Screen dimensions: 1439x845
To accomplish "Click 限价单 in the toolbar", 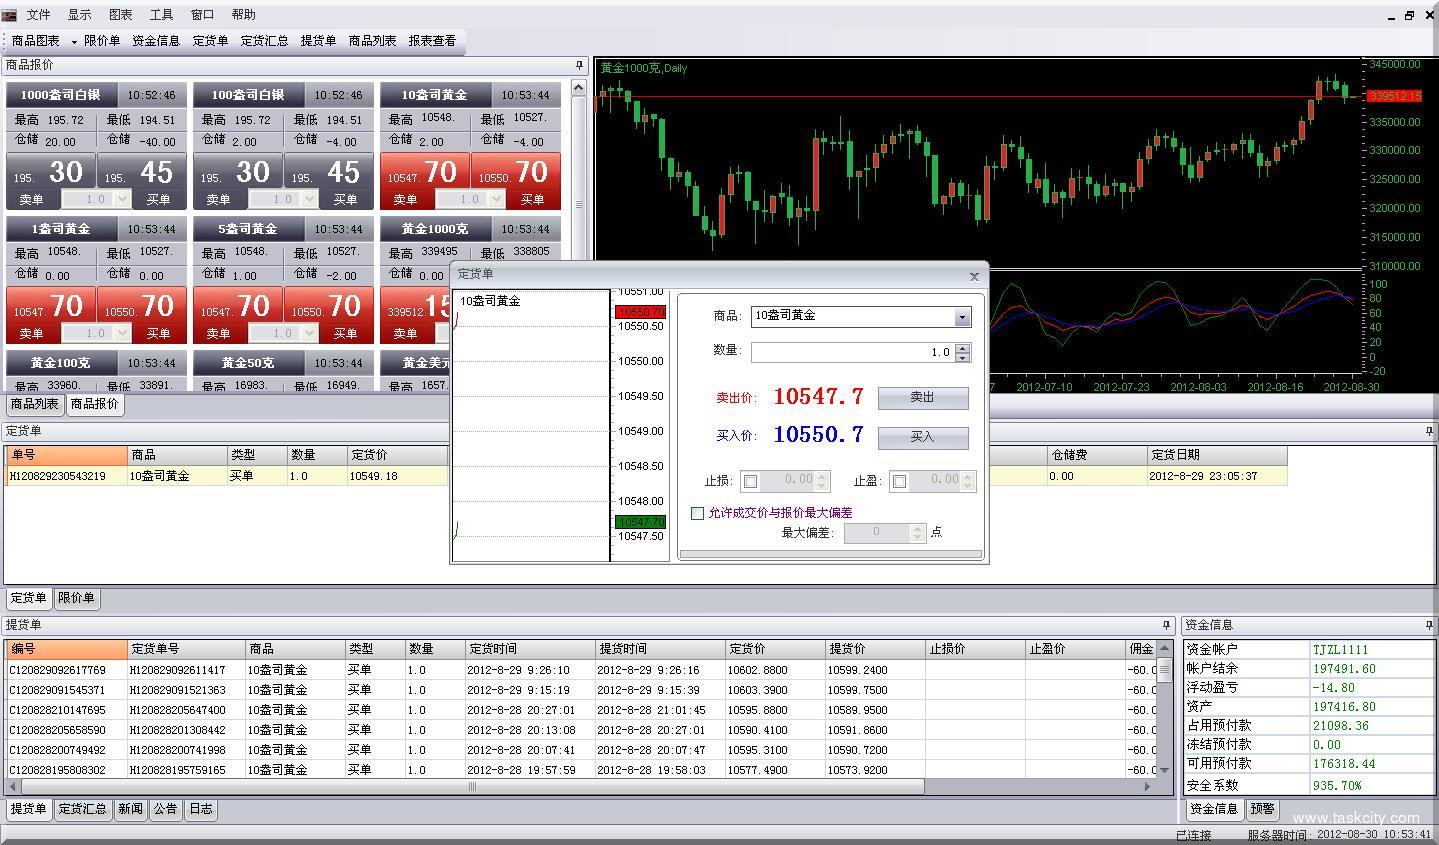I will [102, 41].
